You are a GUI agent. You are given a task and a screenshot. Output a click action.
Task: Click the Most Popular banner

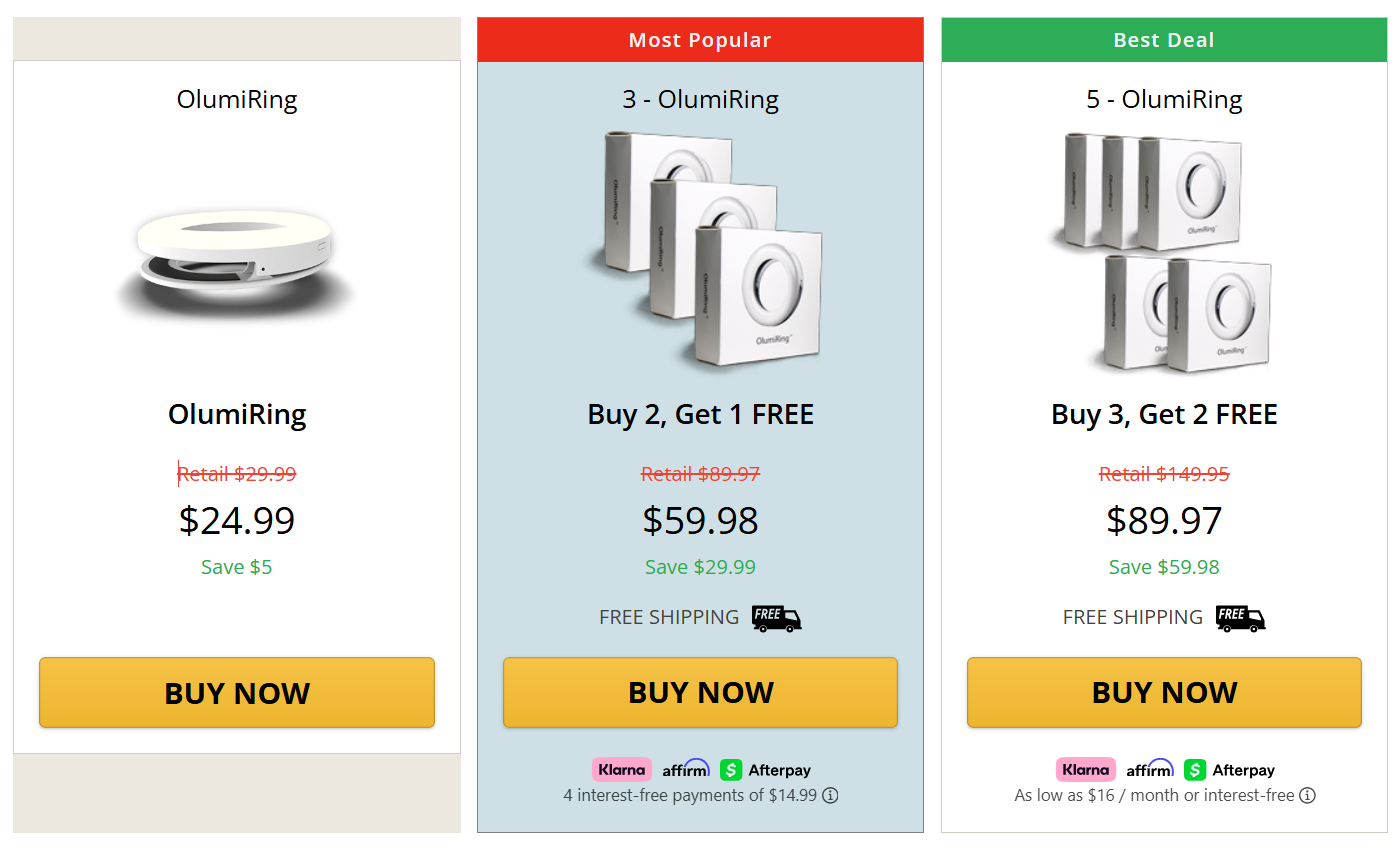[x=700, y=39]
